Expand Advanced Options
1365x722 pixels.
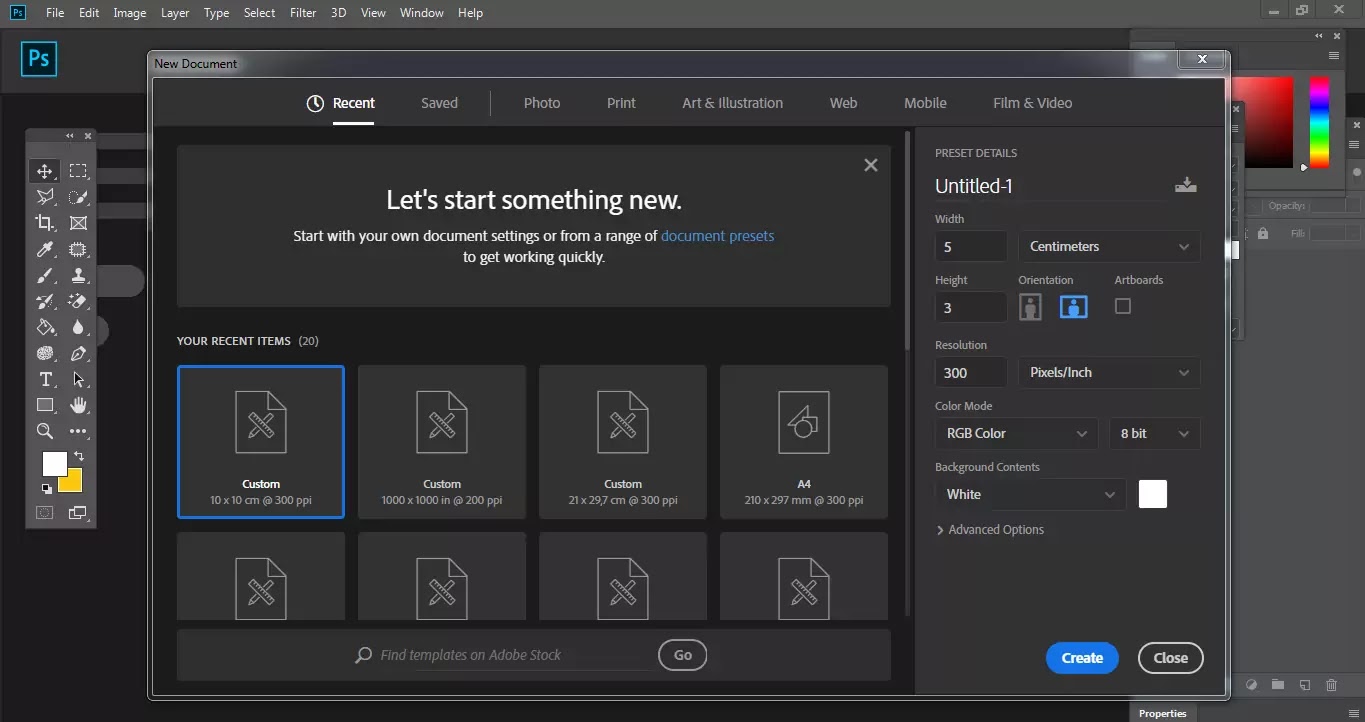[990, 530]
